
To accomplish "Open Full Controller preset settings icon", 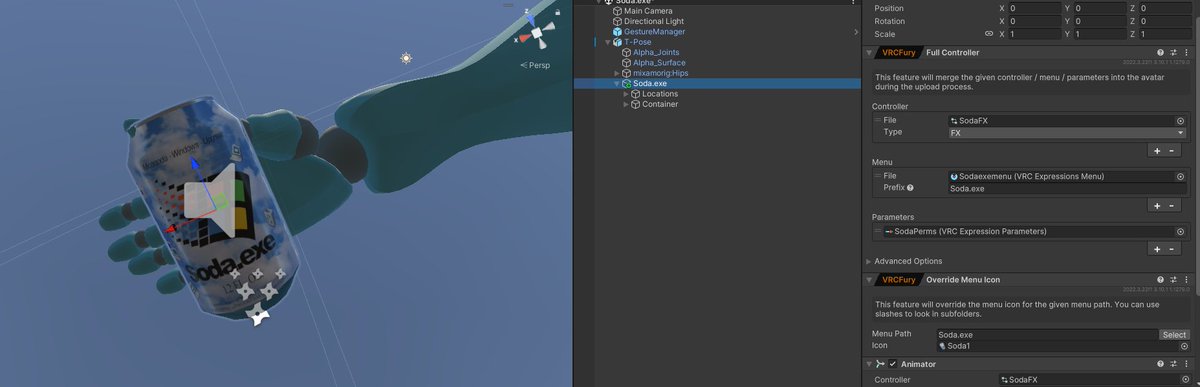I will pyautogui.click(x=1173, y=52).
